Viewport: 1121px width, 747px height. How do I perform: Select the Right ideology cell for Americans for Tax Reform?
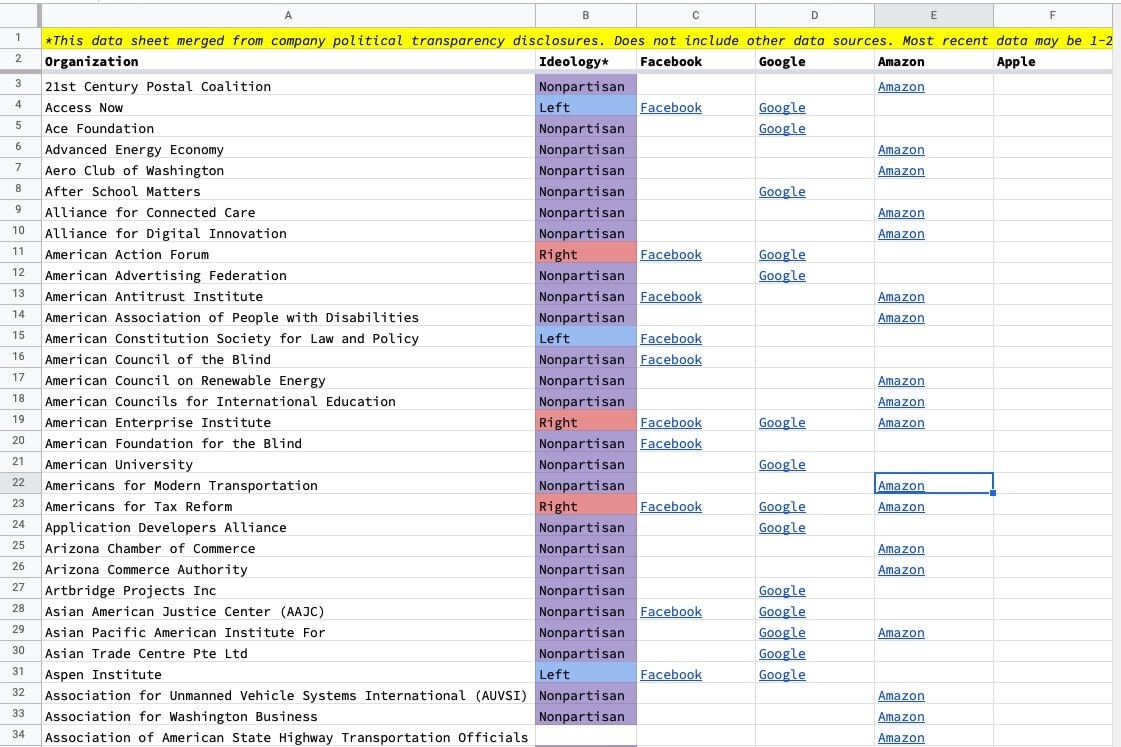click(x=585, y=506)
